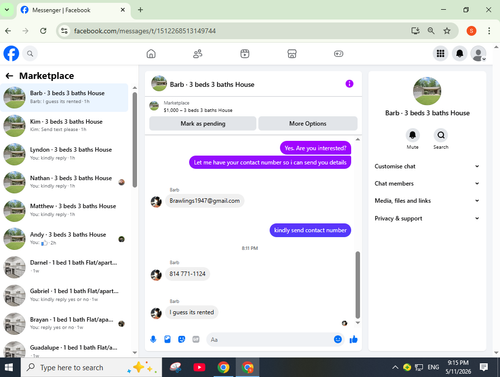
Task: Open chat with Andy
Action: [x=64, y=239]
